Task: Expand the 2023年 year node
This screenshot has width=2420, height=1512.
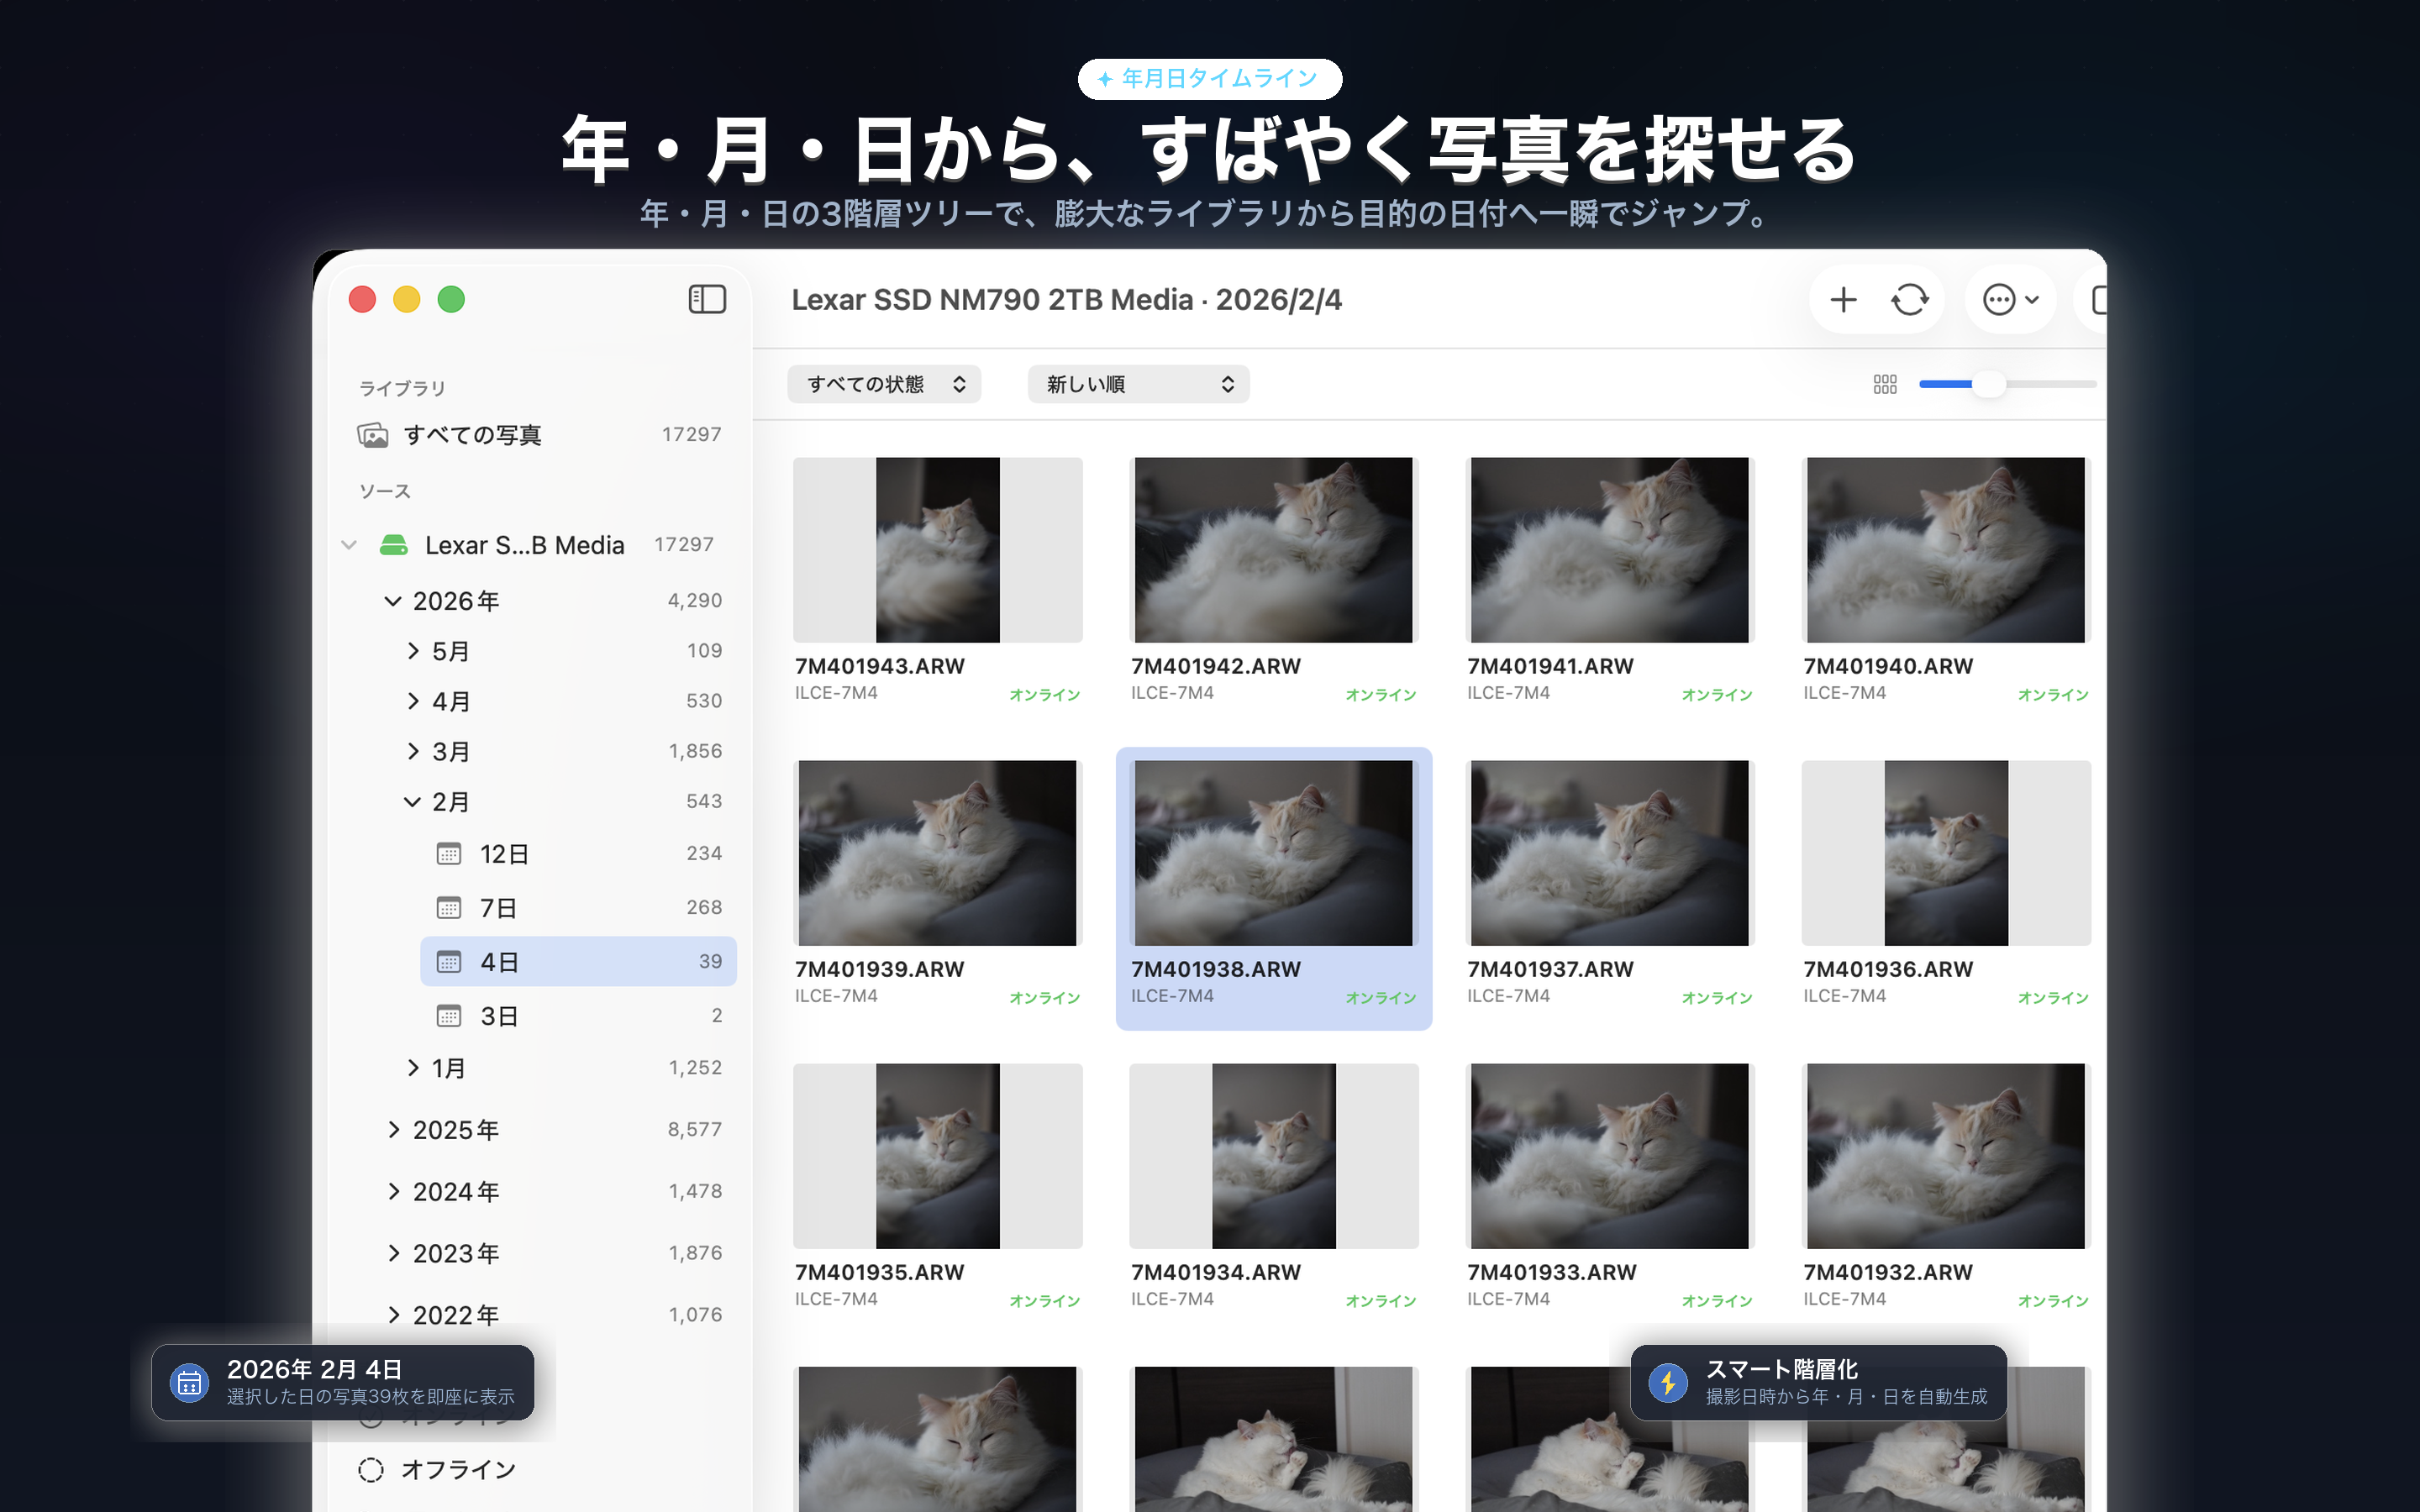Action: tap(394, 1253)
